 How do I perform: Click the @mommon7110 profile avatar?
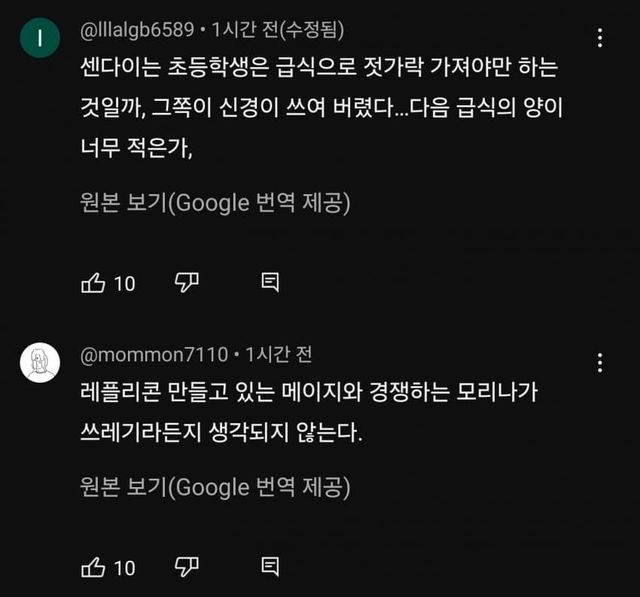(40, 361)
